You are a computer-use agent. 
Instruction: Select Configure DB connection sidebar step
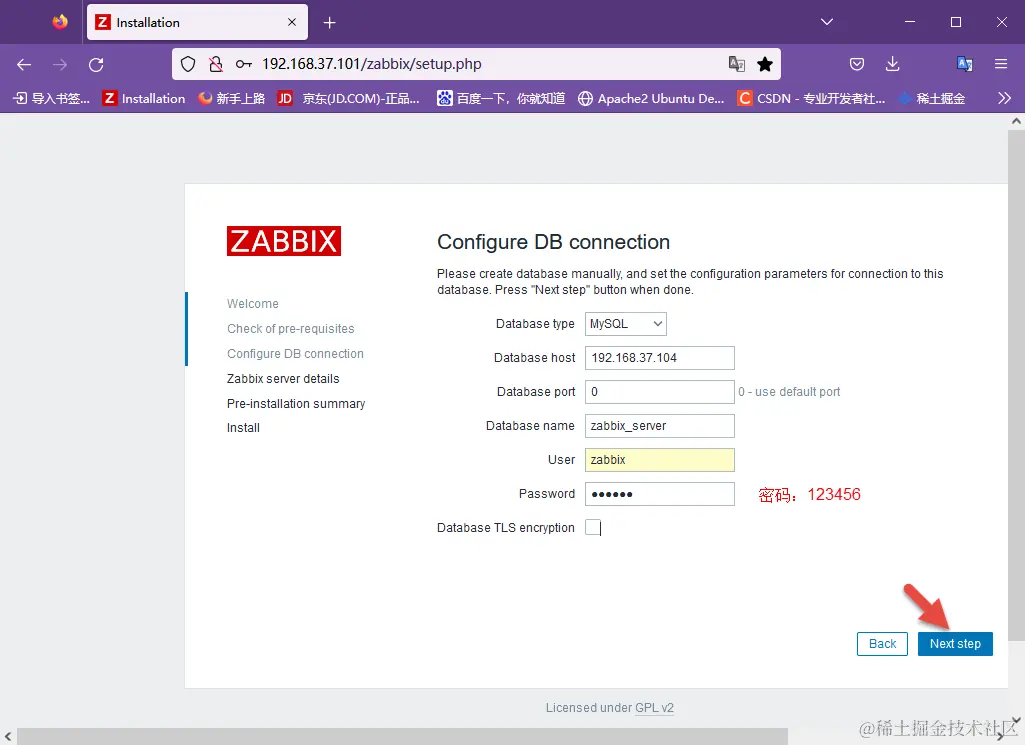295,354
